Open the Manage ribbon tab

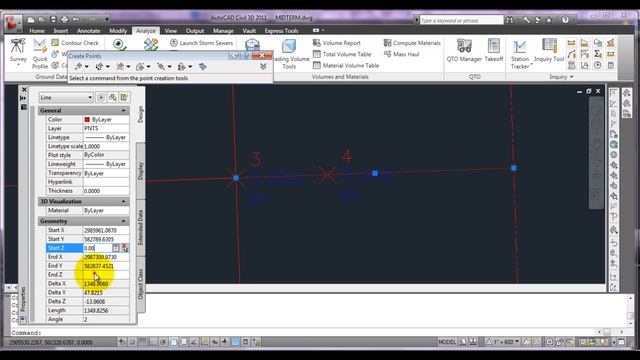[223, 31]
